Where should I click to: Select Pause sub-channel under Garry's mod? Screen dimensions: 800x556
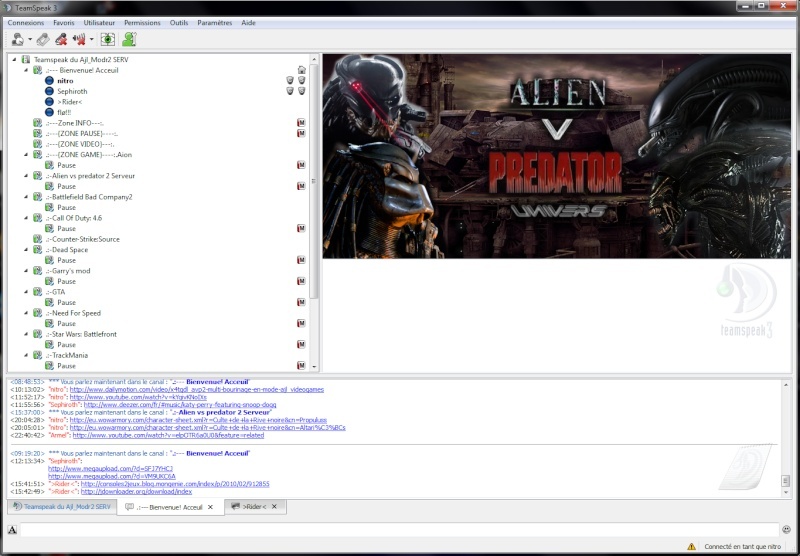click(x=66, y=282)
